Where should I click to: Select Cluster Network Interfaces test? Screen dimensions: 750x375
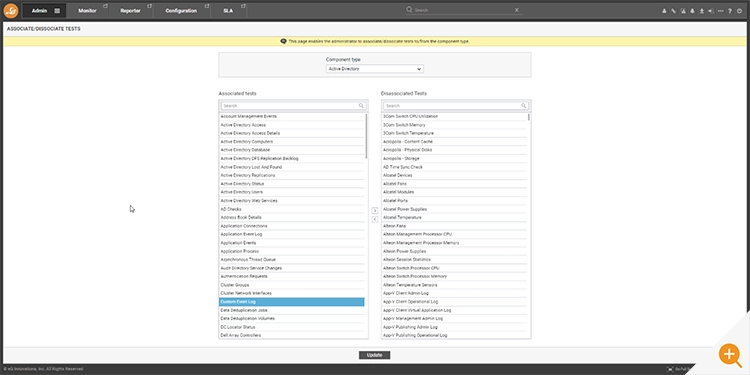point(292,293)
